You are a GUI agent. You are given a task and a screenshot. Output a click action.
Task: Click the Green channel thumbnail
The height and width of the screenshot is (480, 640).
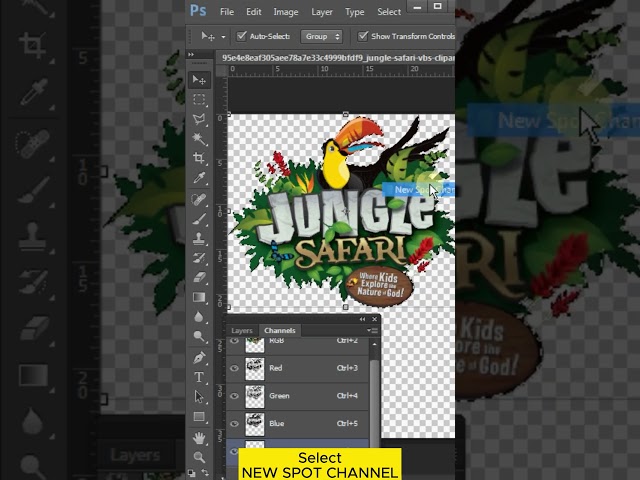click(x=255, y=396)
